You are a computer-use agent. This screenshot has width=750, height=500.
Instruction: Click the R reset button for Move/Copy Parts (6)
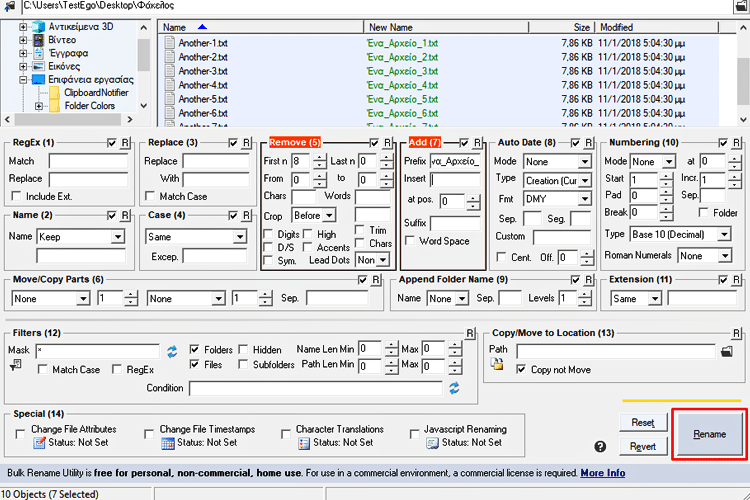pos(376,280)
